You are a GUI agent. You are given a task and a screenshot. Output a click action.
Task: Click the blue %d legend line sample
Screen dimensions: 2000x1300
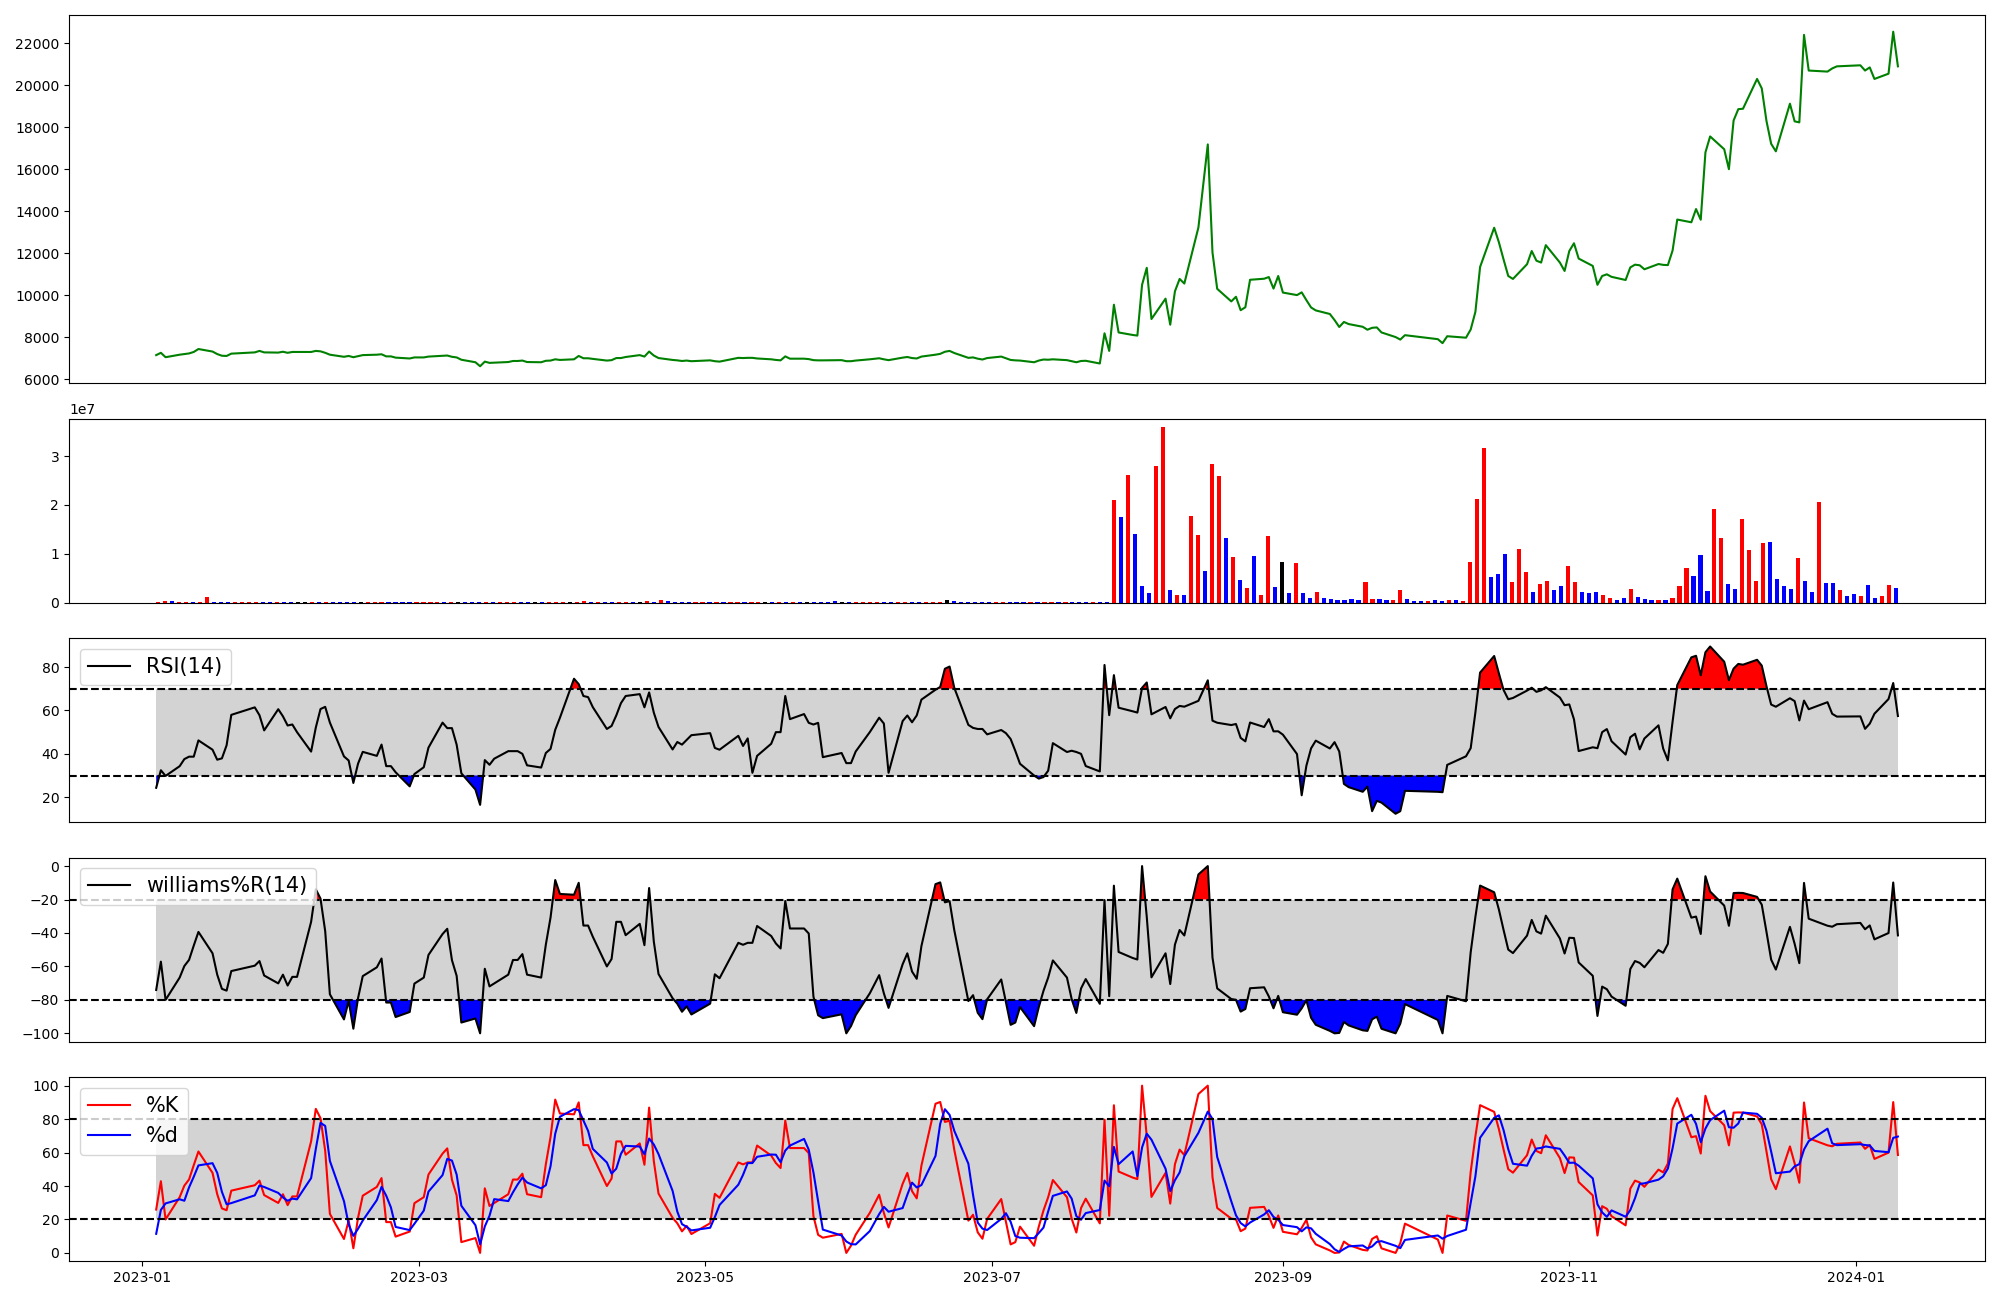click(109, 1135)
